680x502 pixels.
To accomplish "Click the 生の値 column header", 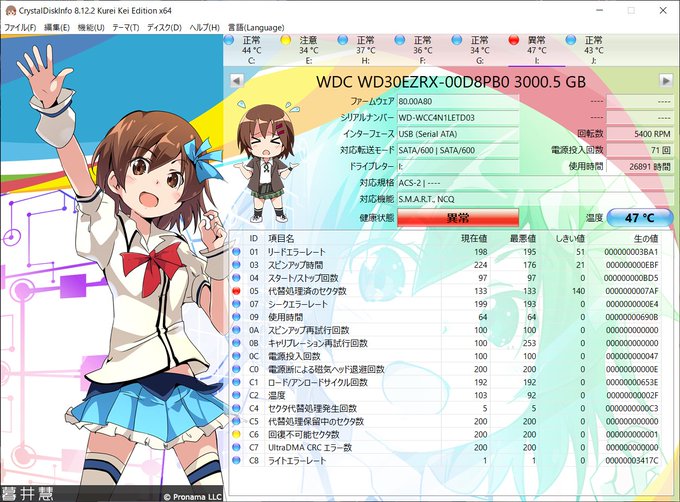I will click(x=646, y=238).
